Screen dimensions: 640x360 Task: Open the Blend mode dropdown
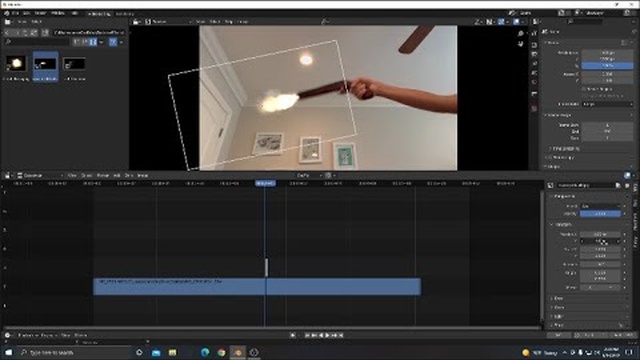(600, 206)
